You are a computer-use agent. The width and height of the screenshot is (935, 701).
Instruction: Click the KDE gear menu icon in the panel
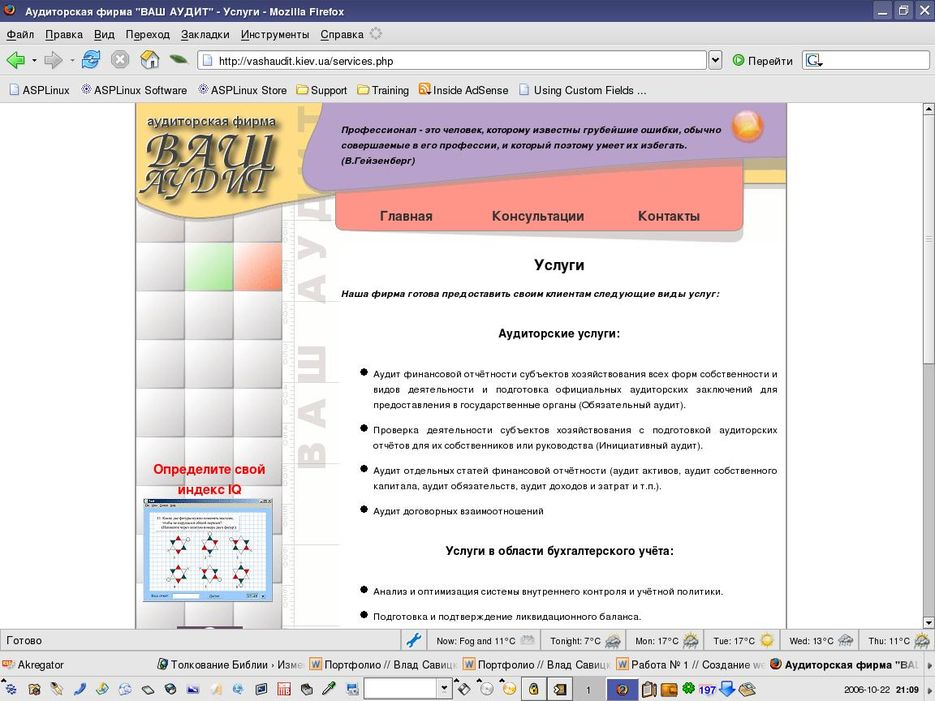[x=11, y=689]
